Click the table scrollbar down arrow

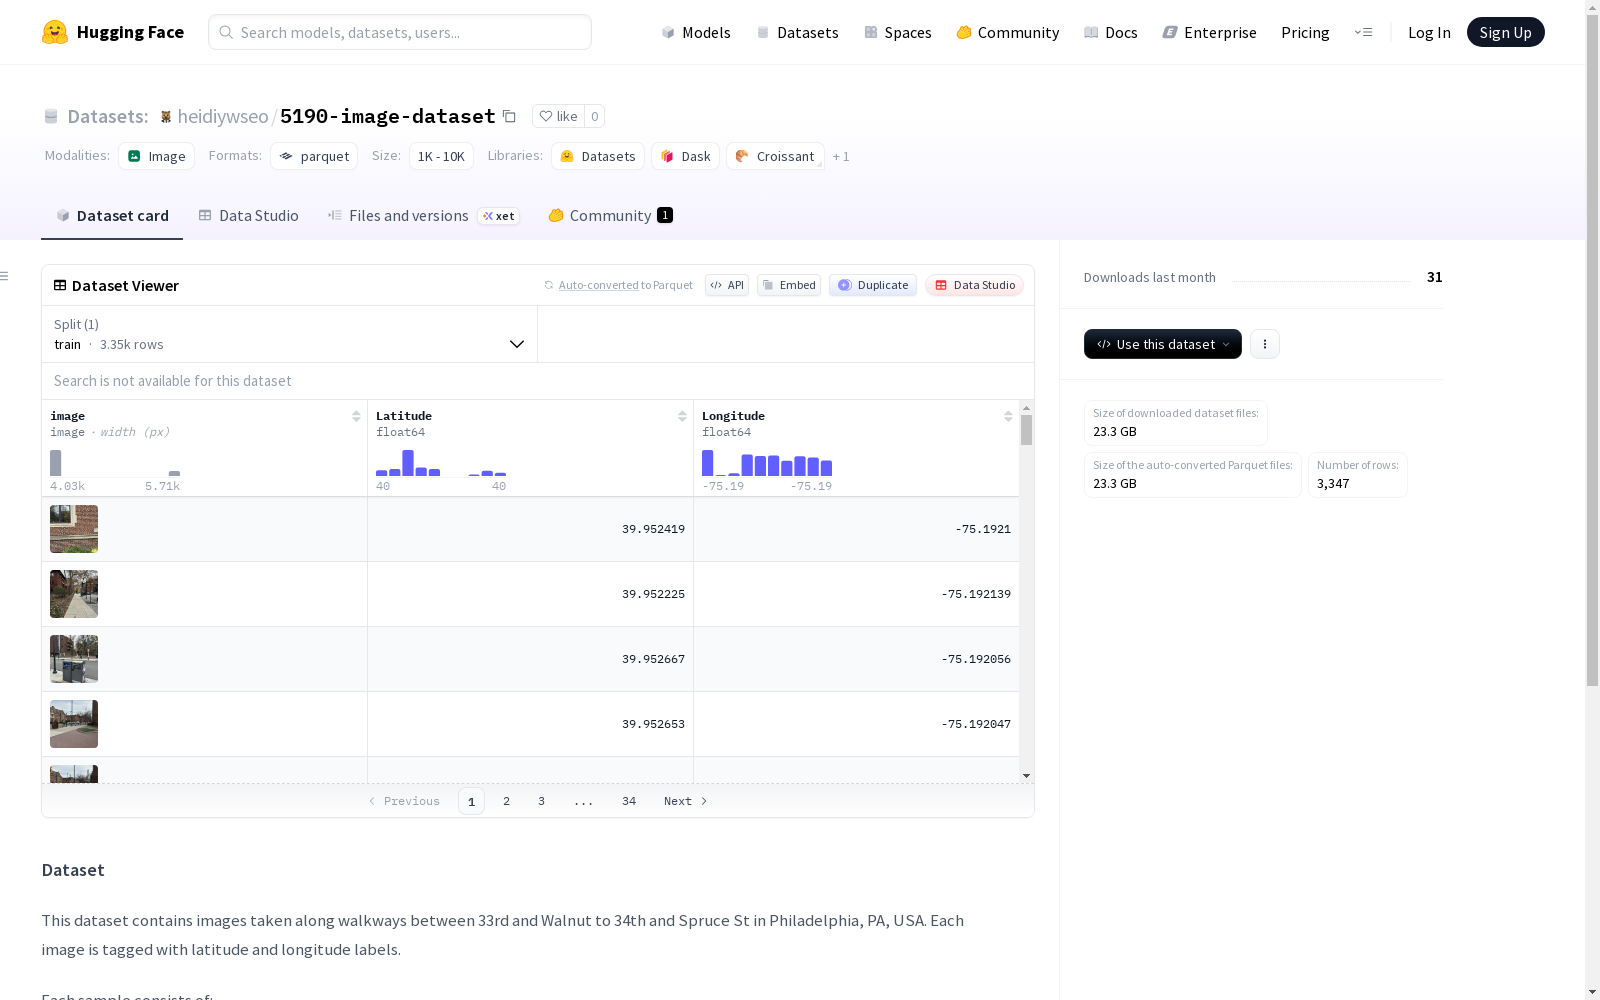1026,776
